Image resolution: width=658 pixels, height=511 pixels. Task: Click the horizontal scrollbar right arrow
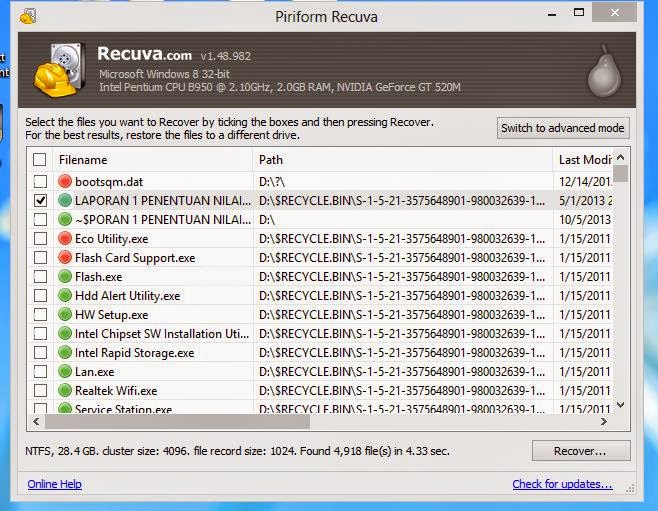pyautogui.click(x=604, y=421)
